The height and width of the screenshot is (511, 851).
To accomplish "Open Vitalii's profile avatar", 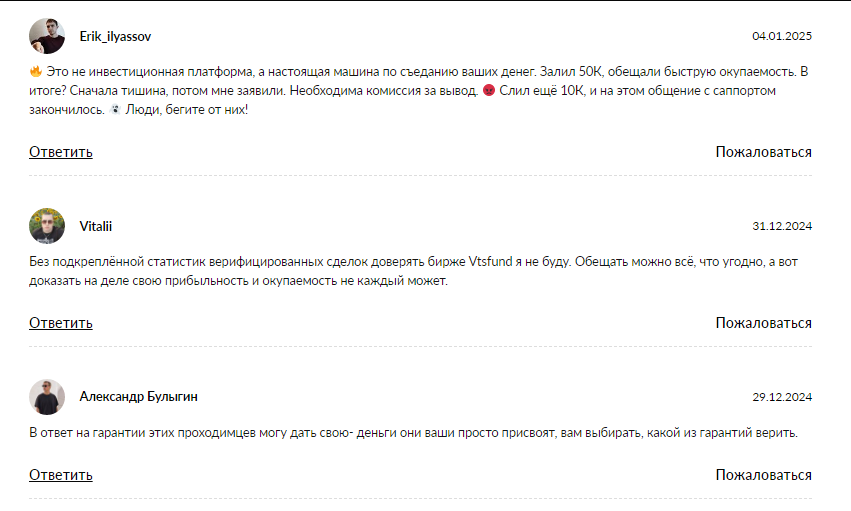I will [x=47, y=226].
